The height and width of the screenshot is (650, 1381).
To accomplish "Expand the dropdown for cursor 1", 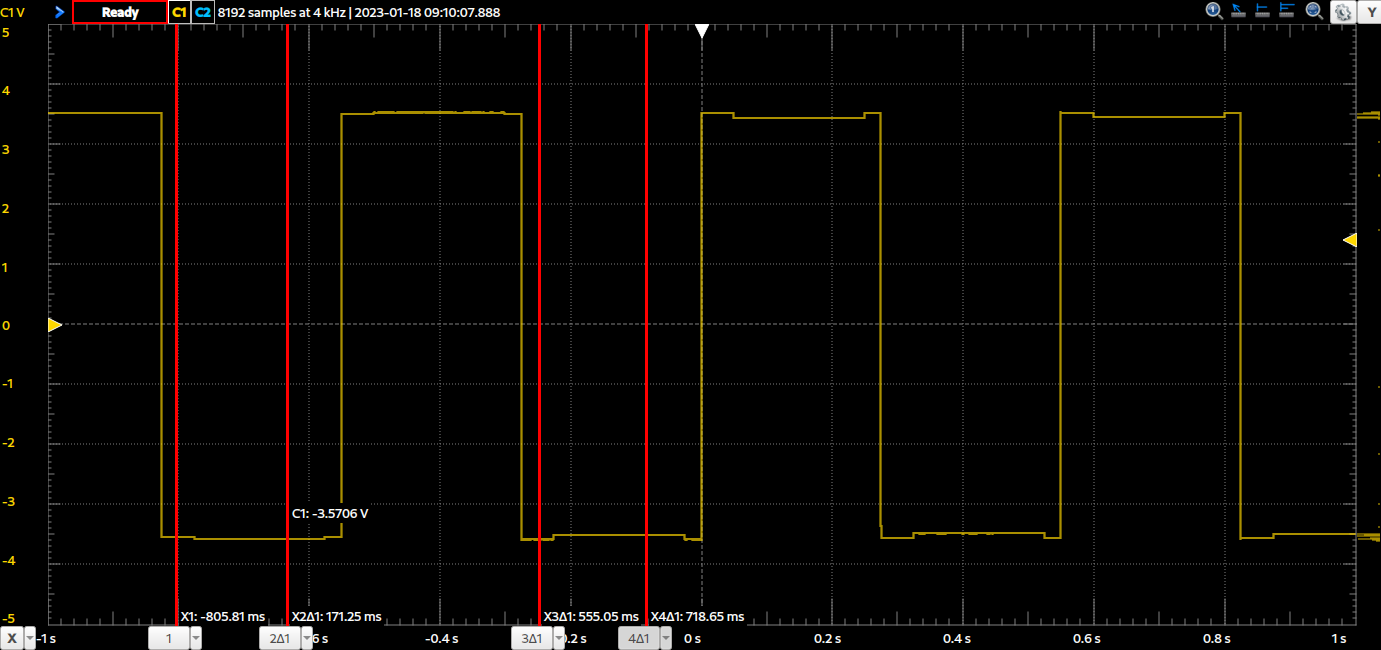I will click(x=195, y=639).
